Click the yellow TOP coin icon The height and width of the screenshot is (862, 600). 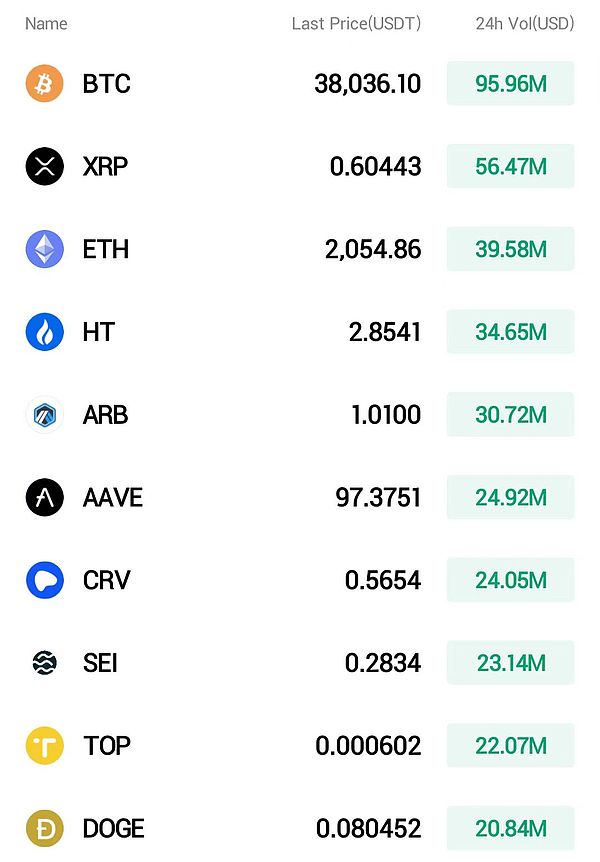(x=44, y=745)
